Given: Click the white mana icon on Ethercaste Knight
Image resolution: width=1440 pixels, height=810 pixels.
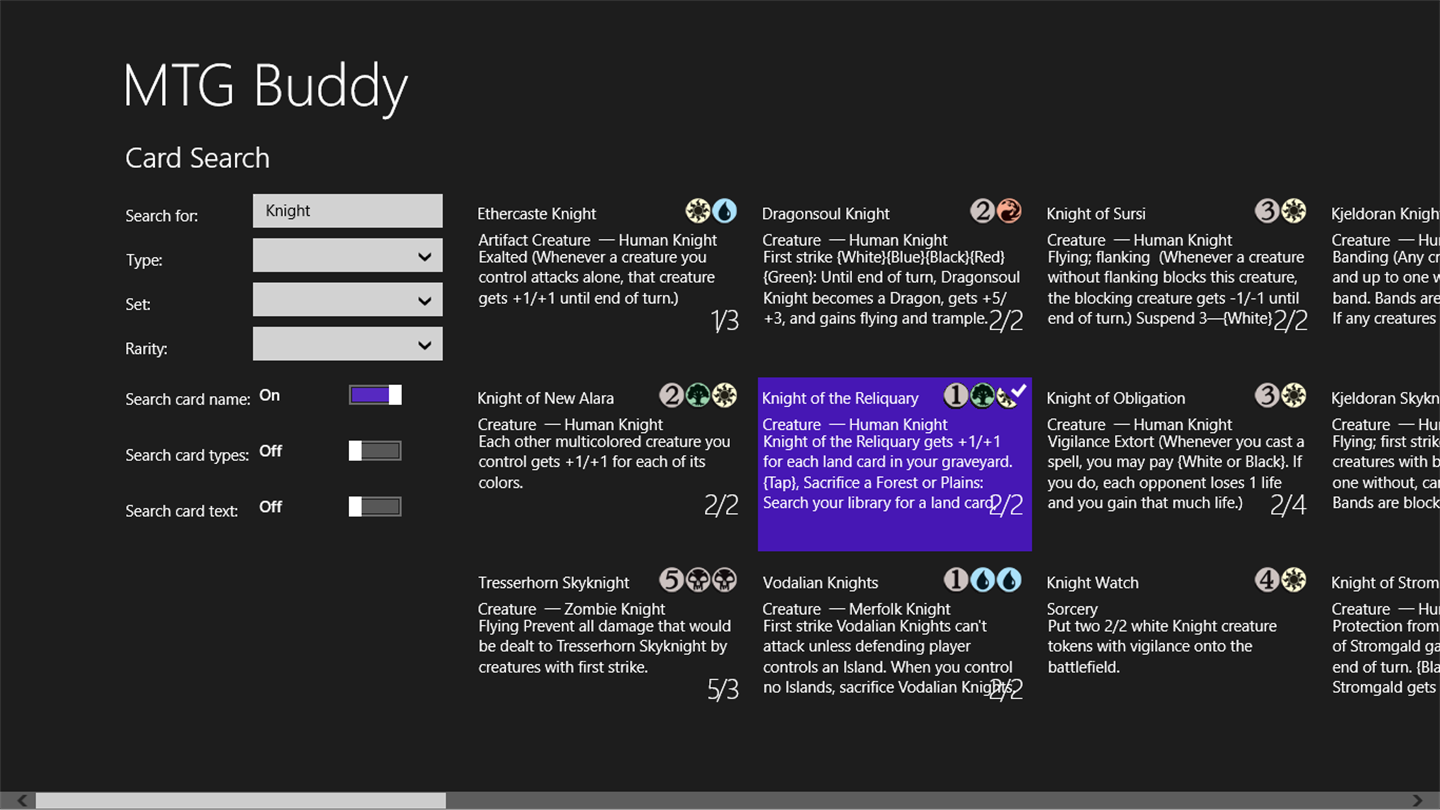Looking at the screenshot, I should pos(698,211).
